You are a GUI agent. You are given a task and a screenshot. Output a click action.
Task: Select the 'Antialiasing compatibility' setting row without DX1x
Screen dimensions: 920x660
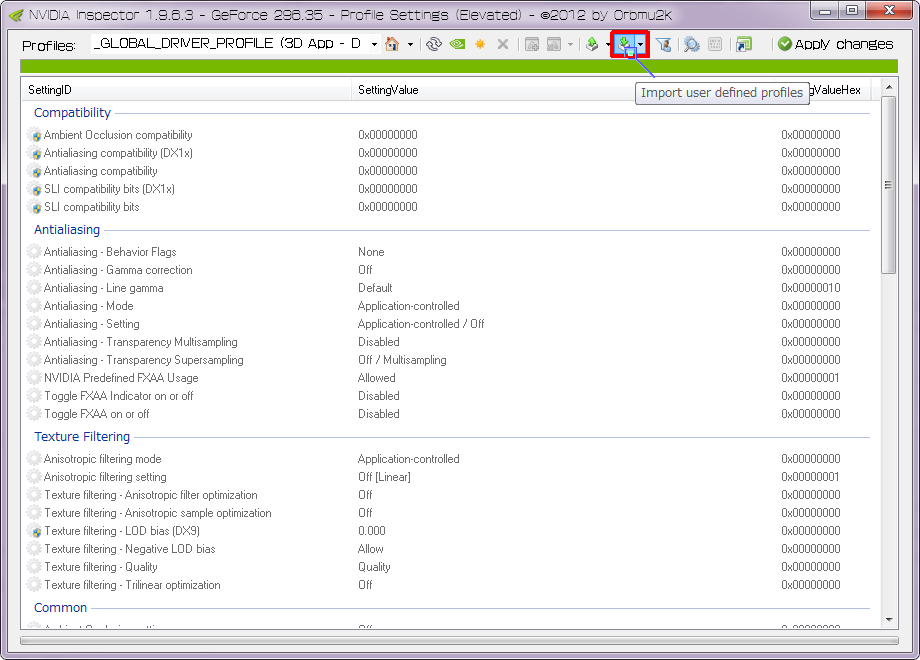pyautogui.click(x=100, y=171)
